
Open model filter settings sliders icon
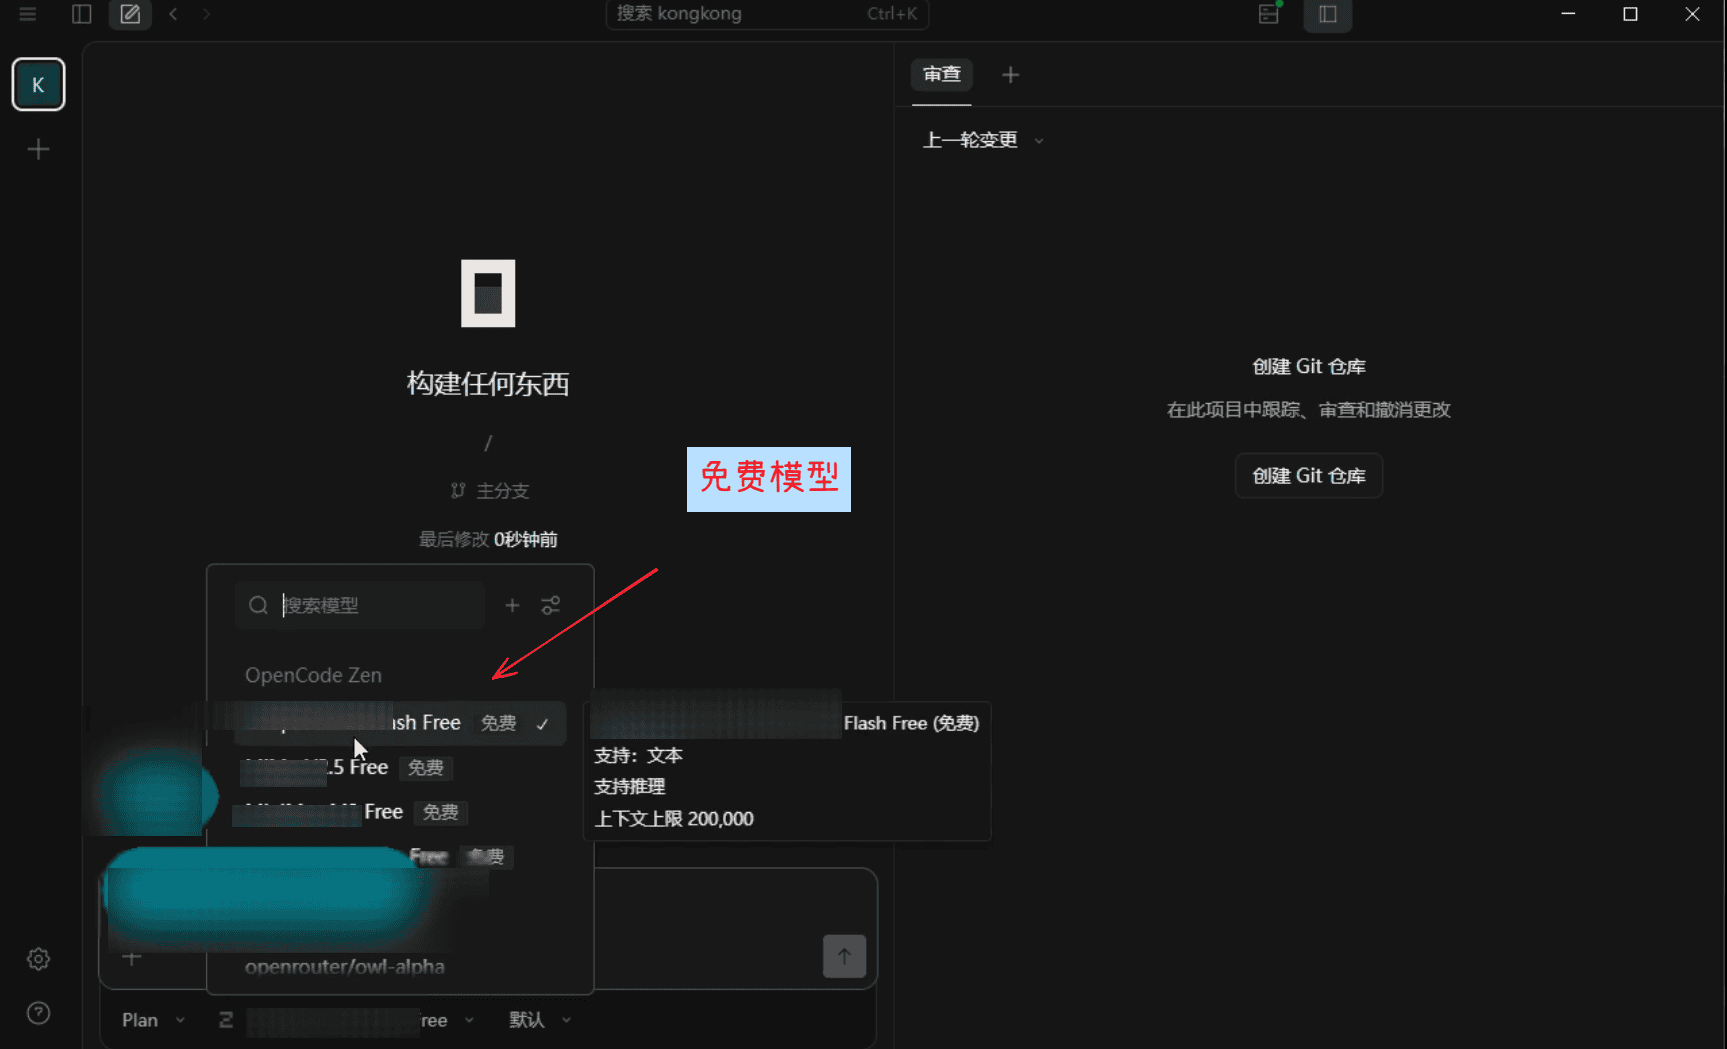[551, 605]
